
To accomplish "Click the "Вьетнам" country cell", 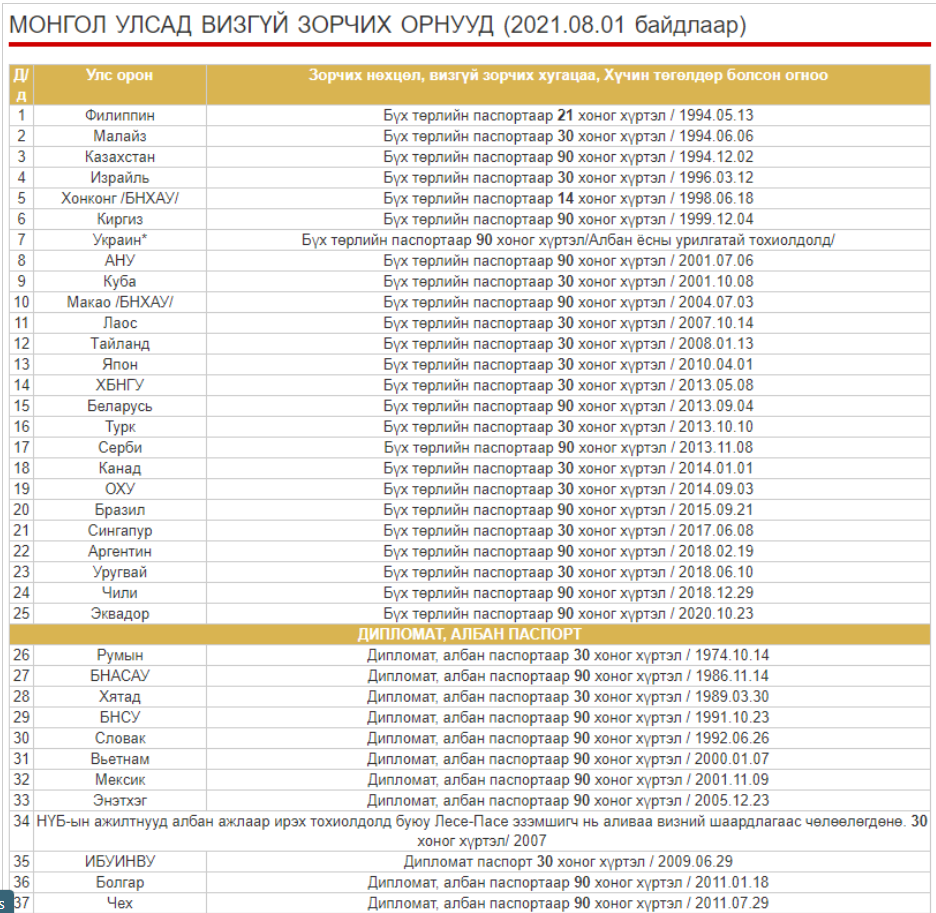I will coord(119,759).
